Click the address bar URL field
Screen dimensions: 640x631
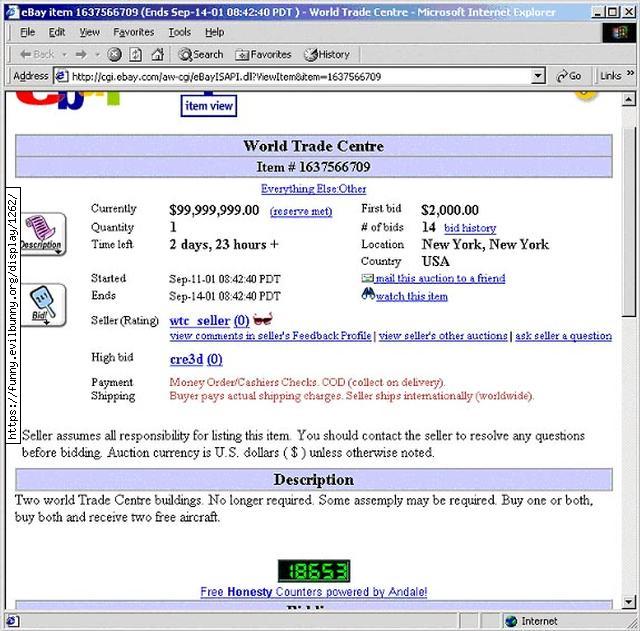(x=300, y=76)
